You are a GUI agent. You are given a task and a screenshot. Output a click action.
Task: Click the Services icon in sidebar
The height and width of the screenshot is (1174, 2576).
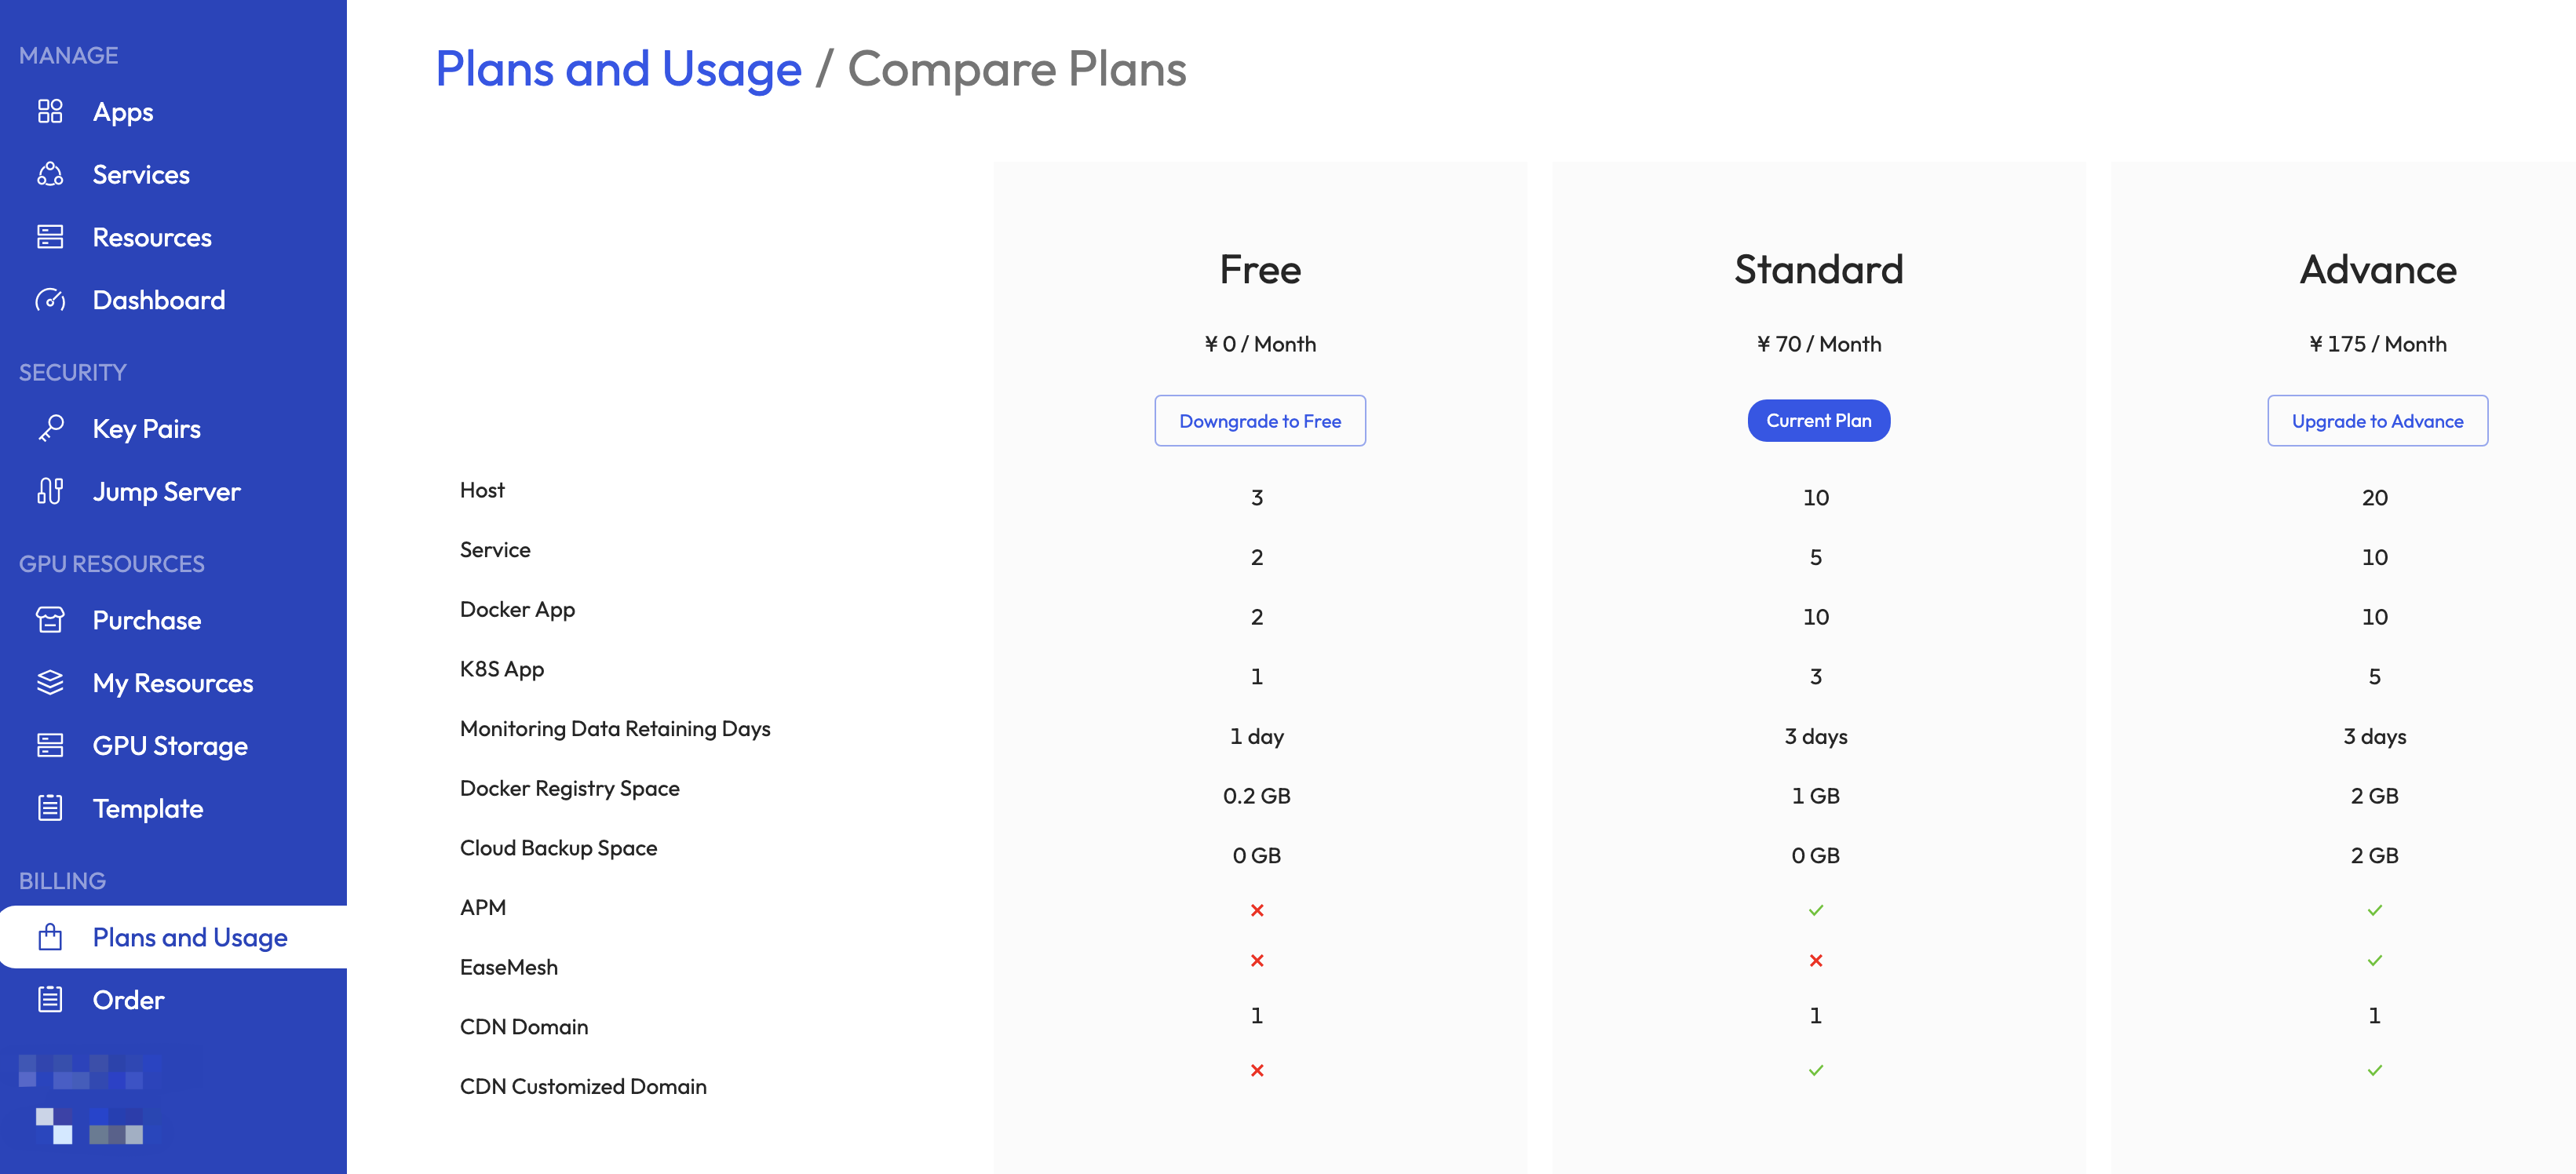(50, 175)
